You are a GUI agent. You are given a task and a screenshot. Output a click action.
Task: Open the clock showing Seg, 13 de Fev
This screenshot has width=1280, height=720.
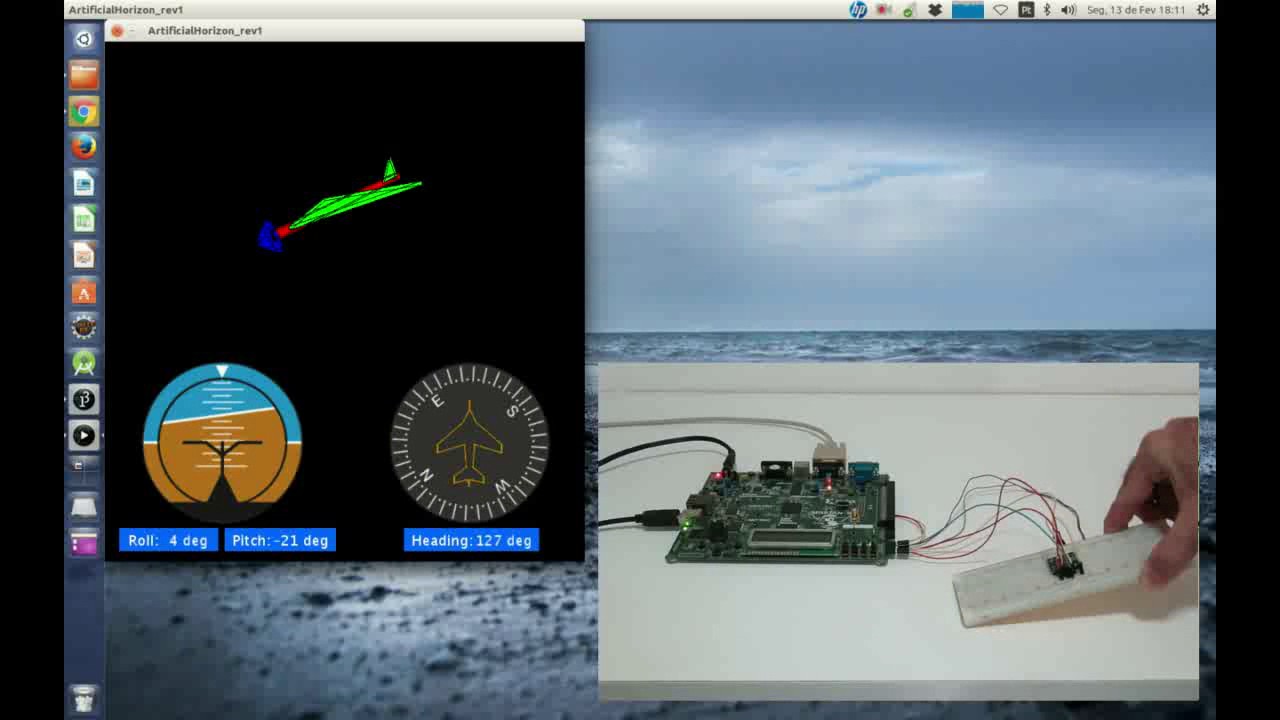(1136, 10)
